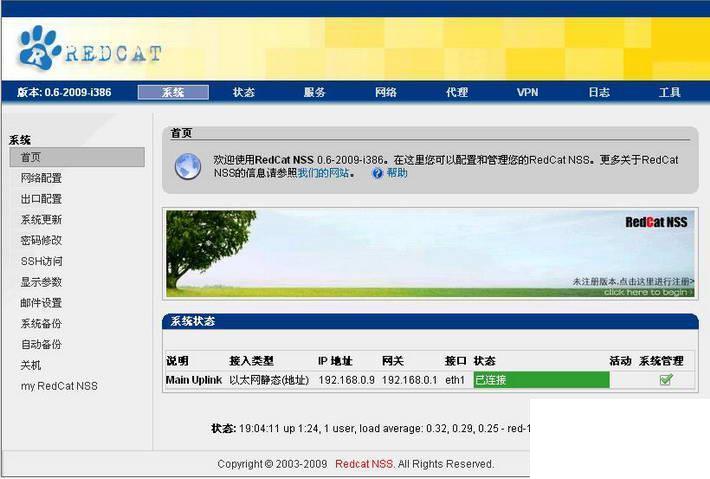Click the Redcat NSS footer link
710x479 pixels.
[x=365, y=464]
